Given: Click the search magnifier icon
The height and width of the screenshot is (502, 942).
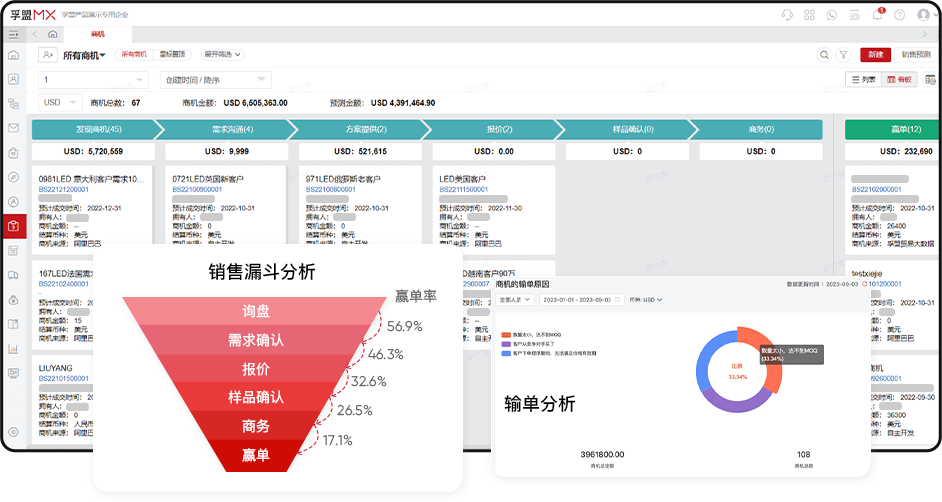Looking at the screenshot, I should (824, 55).
